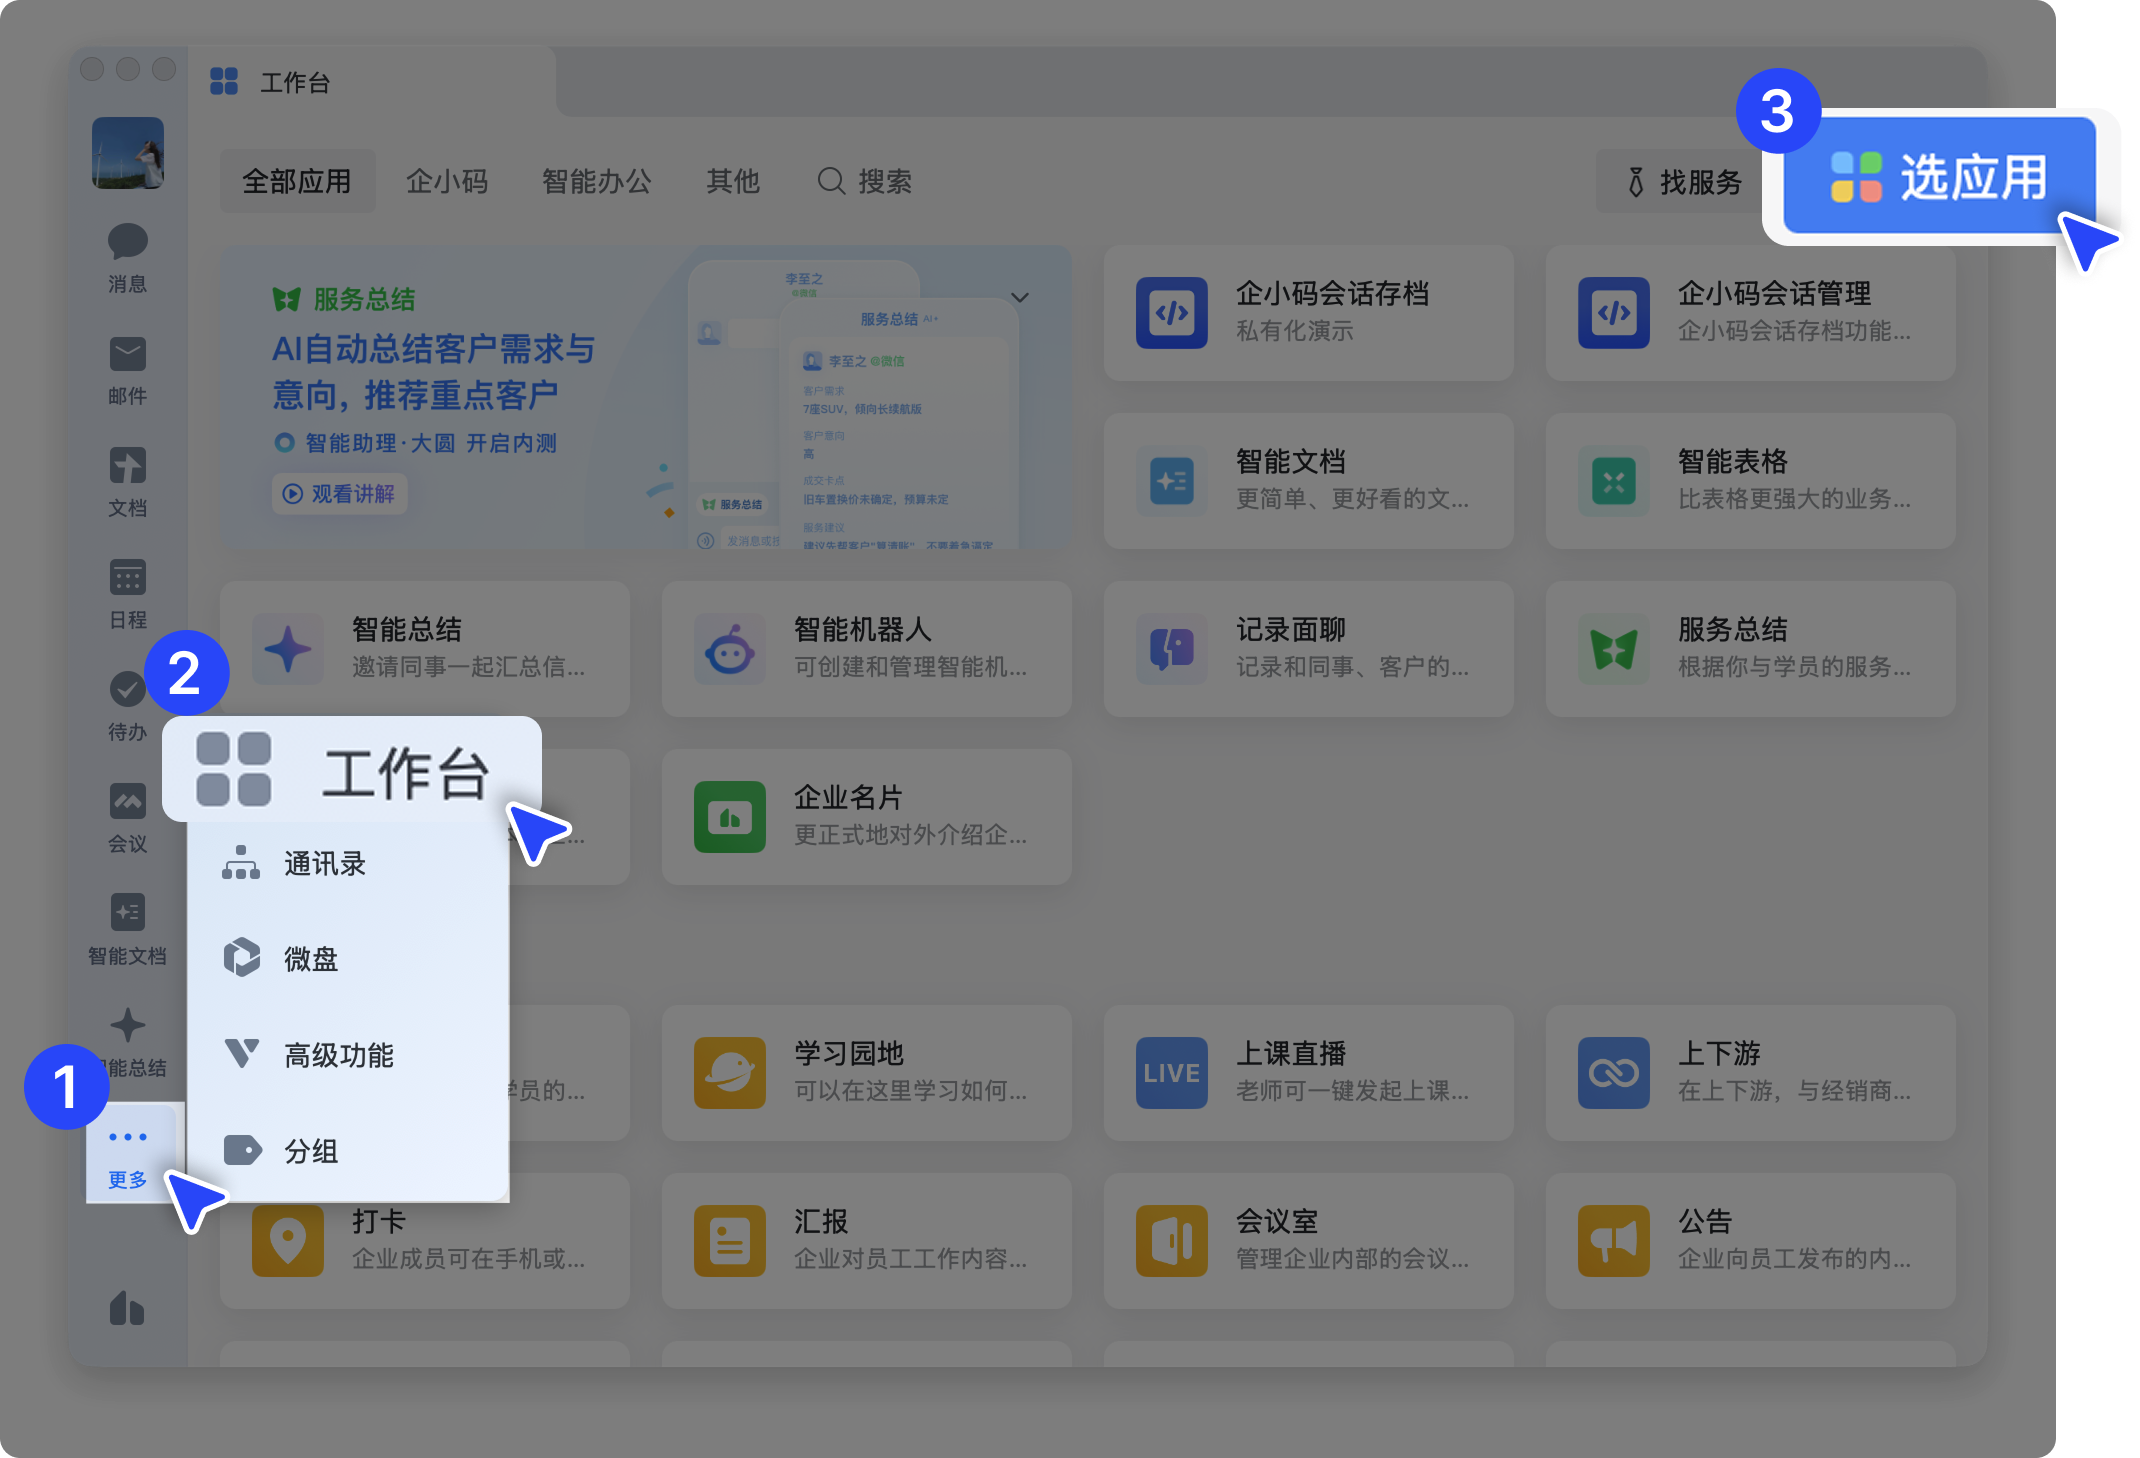Click the bottom sidebar stats icon

[127, 1308]
